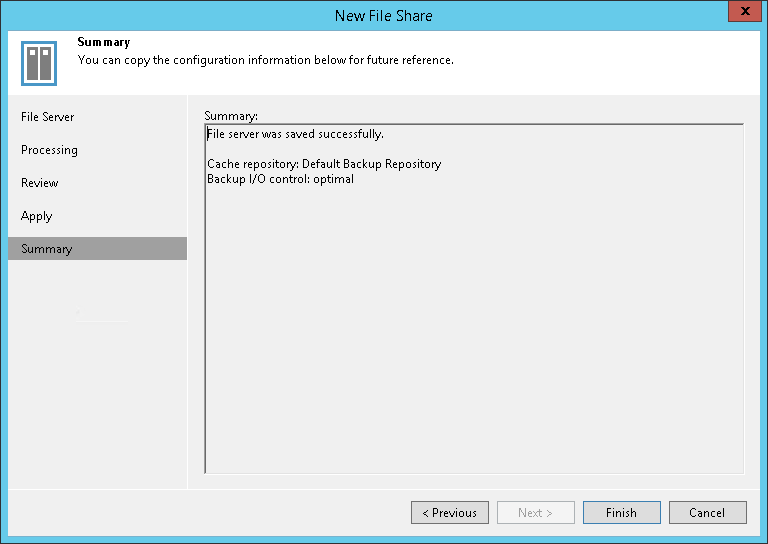Click the 'Backup I/O control: optimal' line
Viewport: 768px width, 544px height.
tap(280, 179)
